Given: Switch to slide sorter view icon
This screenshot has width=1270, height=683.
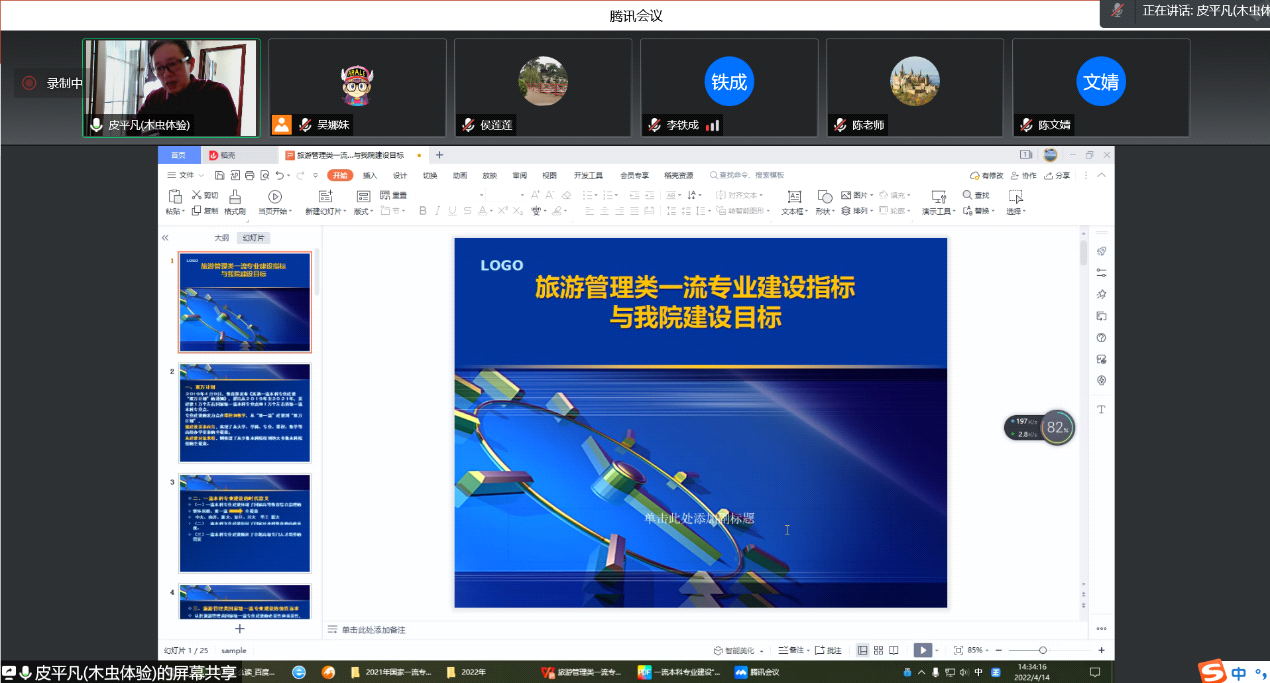Looking at the screenshot, I should pyautogui.click(x=878, y=650).
